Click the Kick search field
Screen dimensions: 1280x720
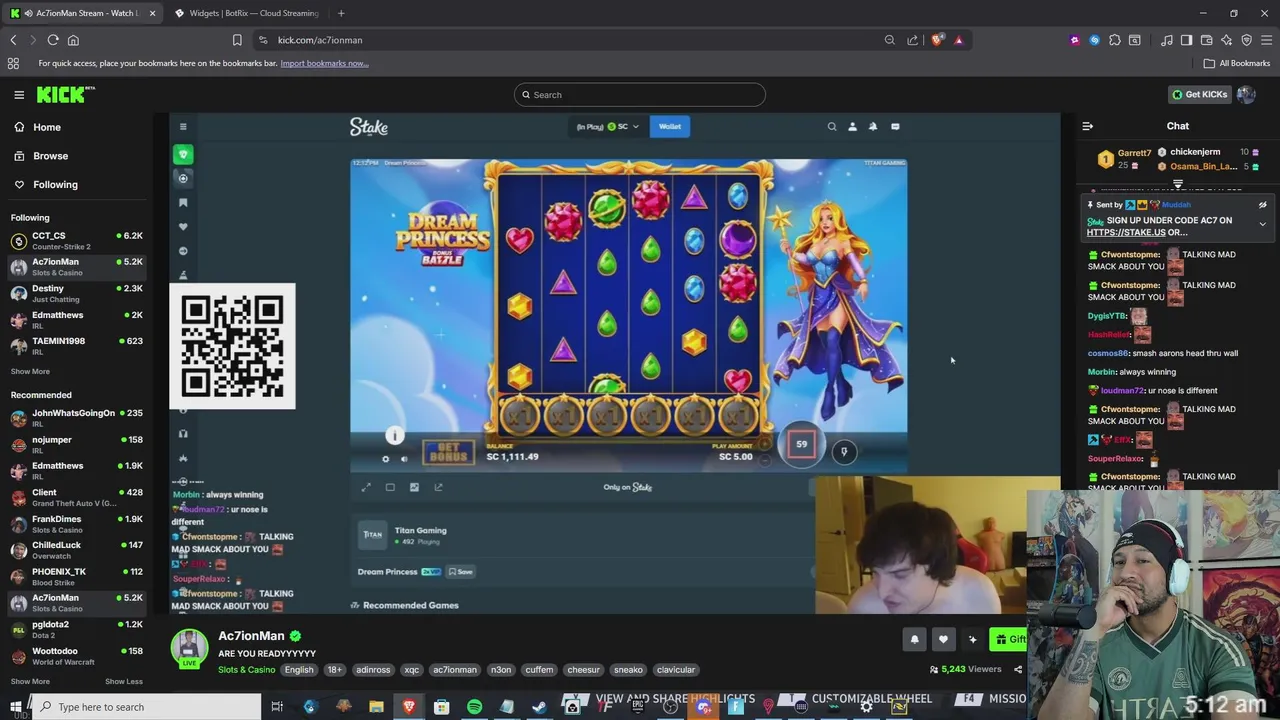coord(640,95)
